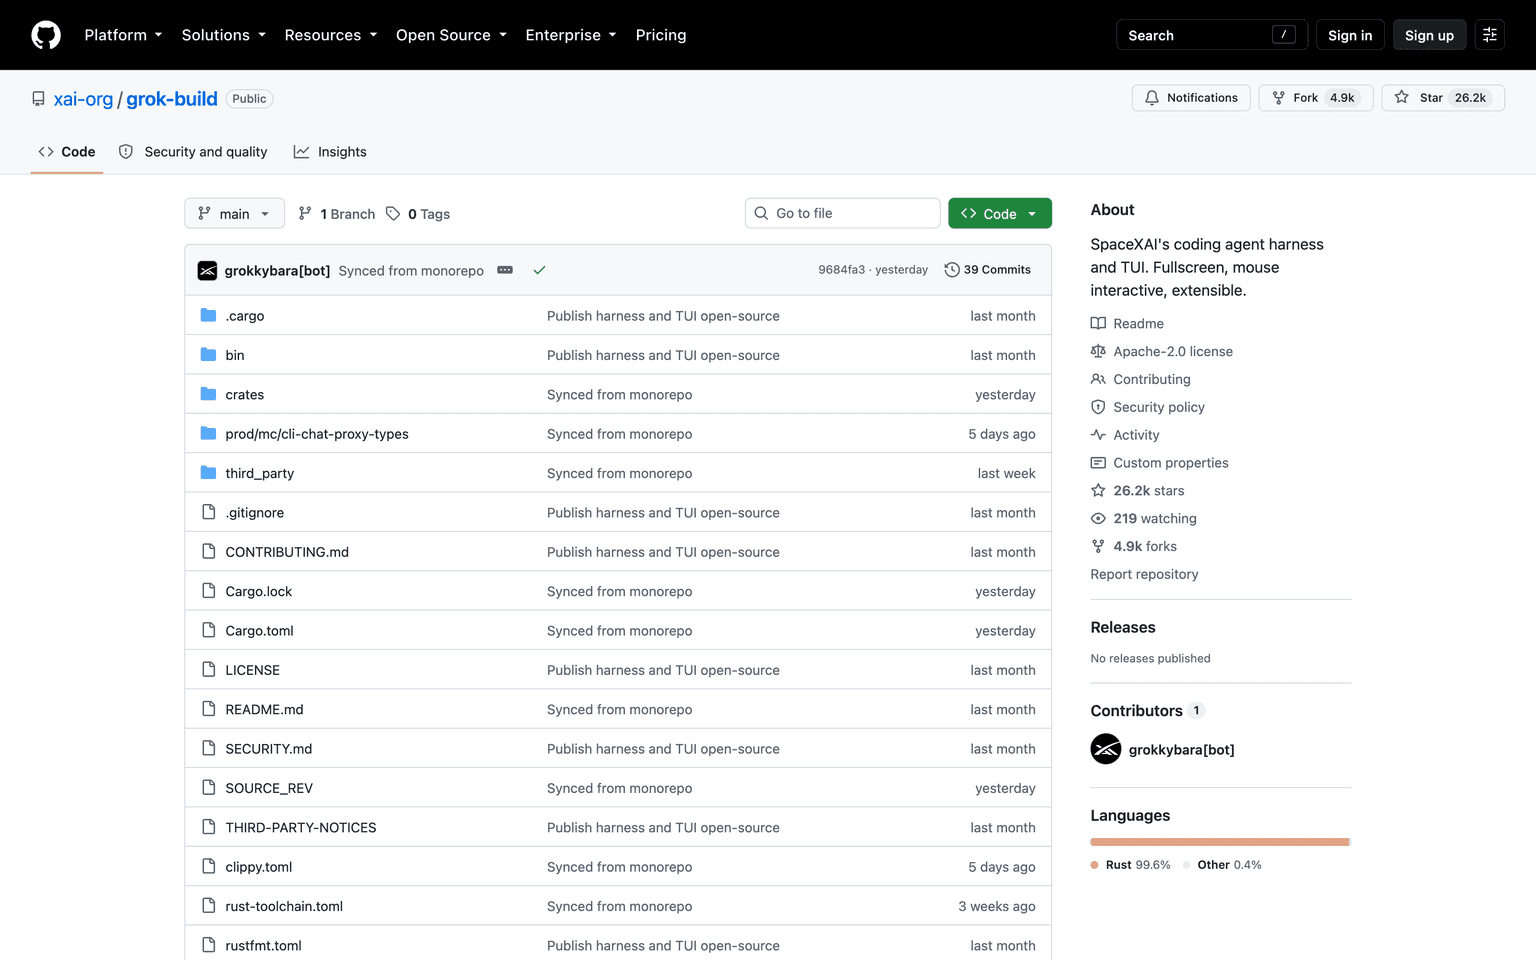Switch to Security and quality tab
The width and height of the screenshot is (1536, 960).
pyautogui.click(x=193, y=152)
